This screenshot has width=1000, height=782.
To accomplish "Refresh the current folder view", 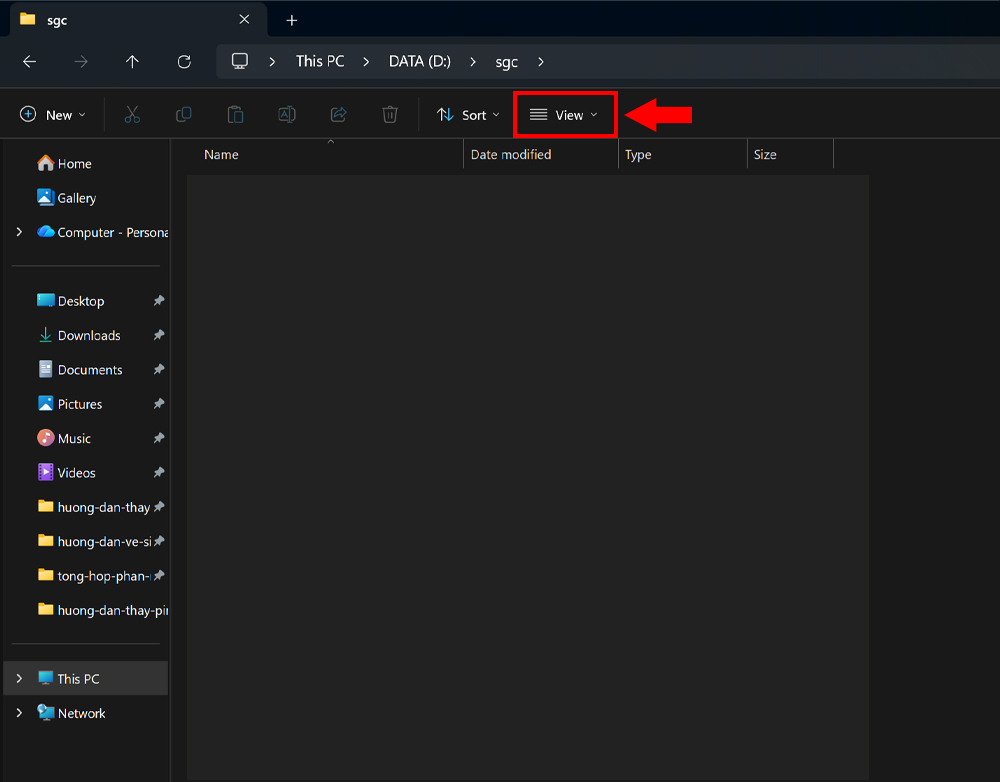I will [184, 61].
